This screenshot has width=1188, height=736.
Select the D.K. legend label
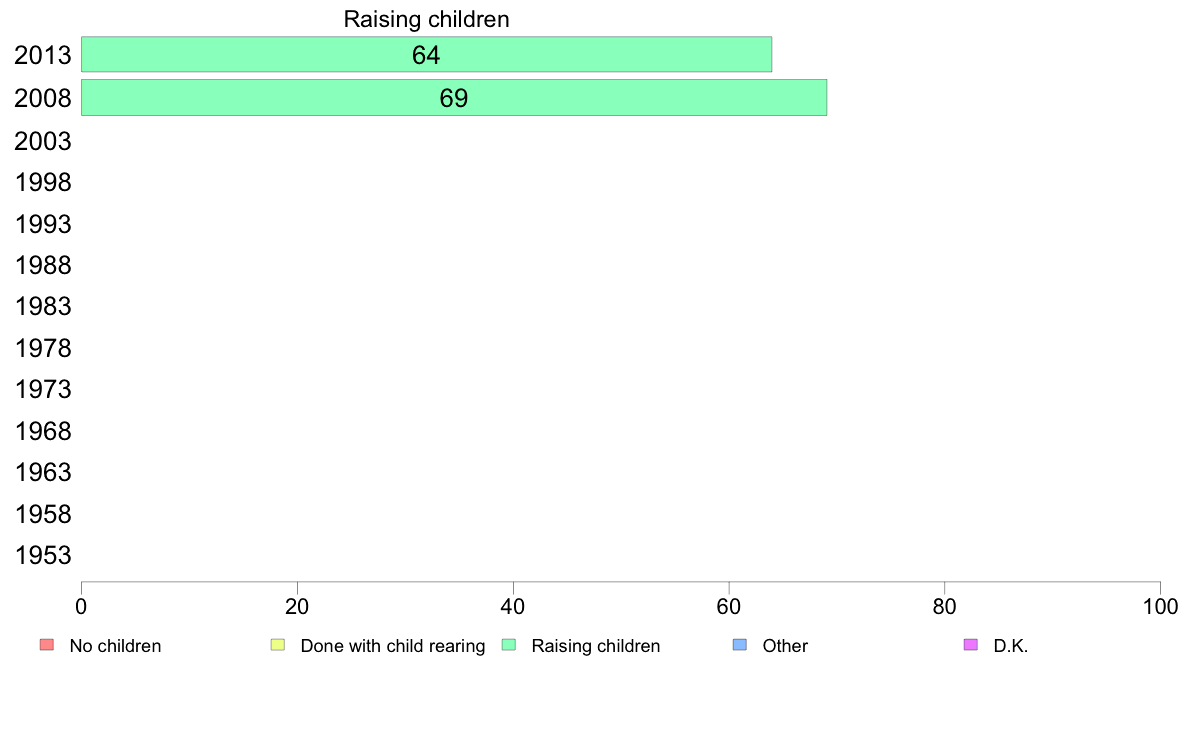point(1011,646)
